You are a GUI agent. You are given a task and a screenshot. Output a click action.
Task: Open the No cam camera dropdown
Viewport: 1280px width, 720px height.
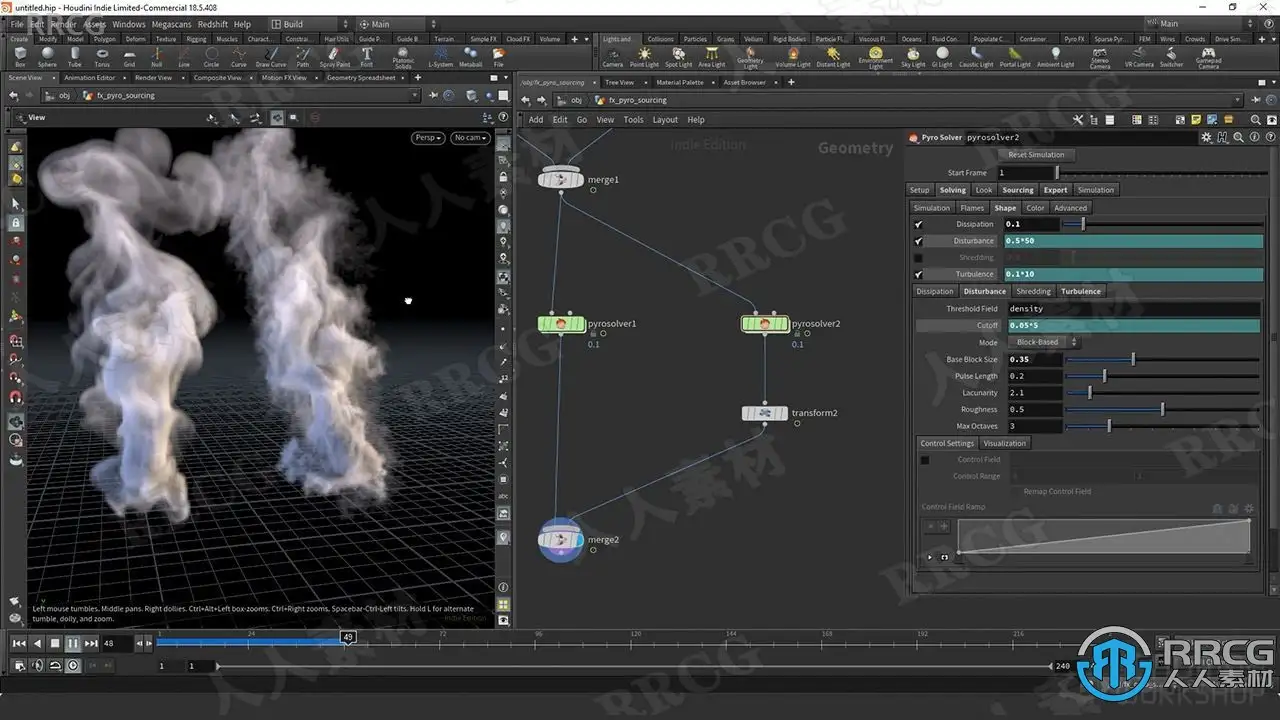tap(469, 138)
